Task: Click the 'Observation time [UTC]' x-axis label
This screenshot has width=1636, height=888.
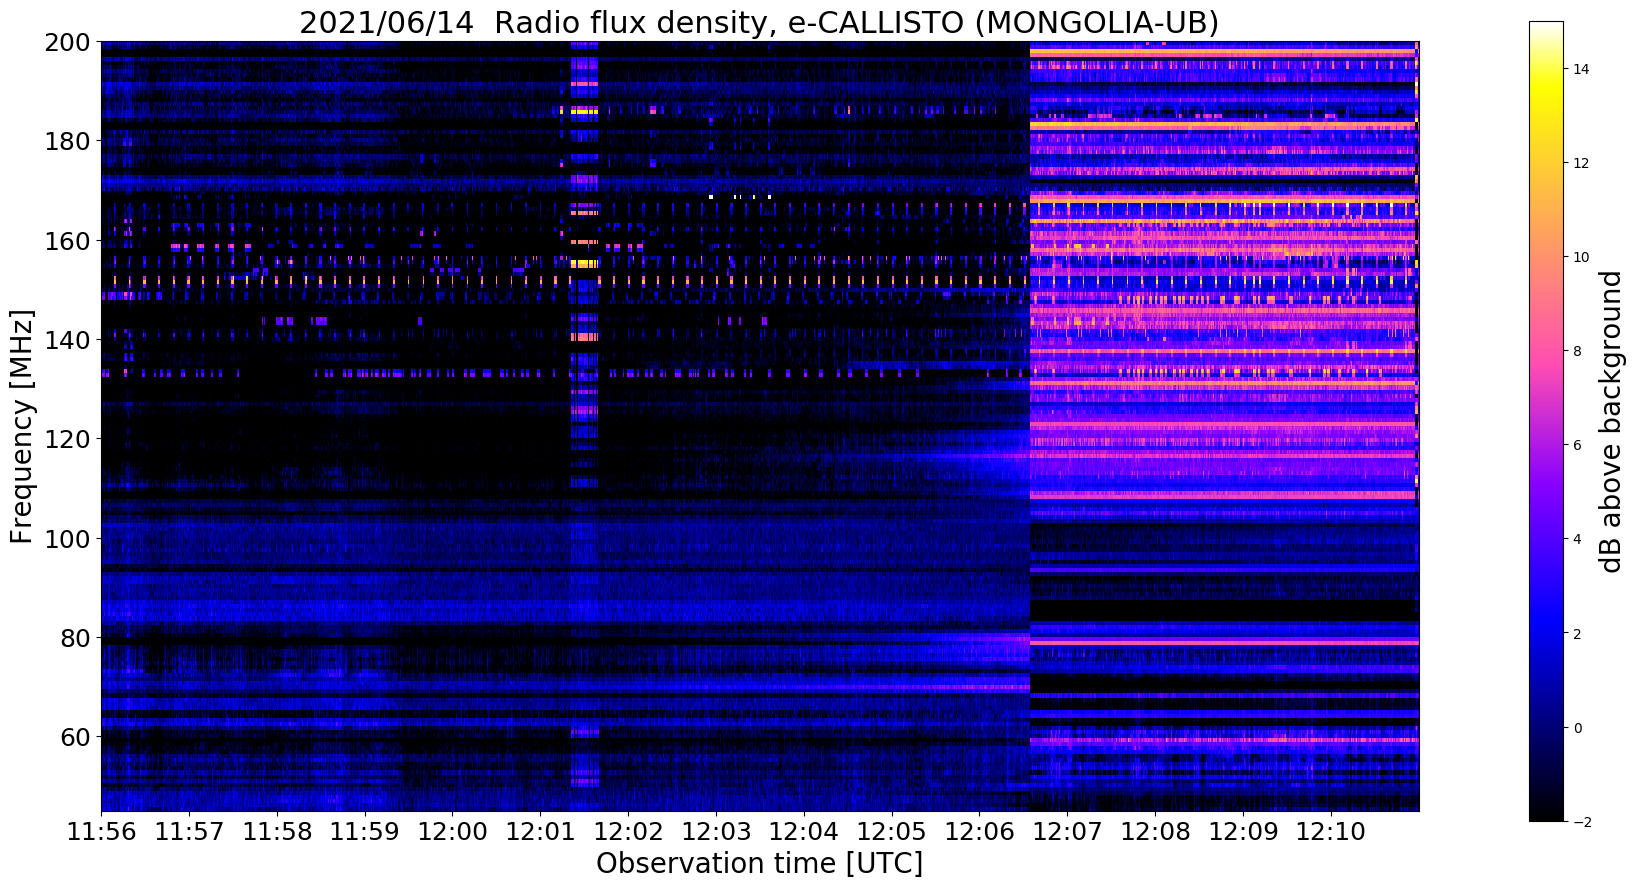Action: point(759,863)
